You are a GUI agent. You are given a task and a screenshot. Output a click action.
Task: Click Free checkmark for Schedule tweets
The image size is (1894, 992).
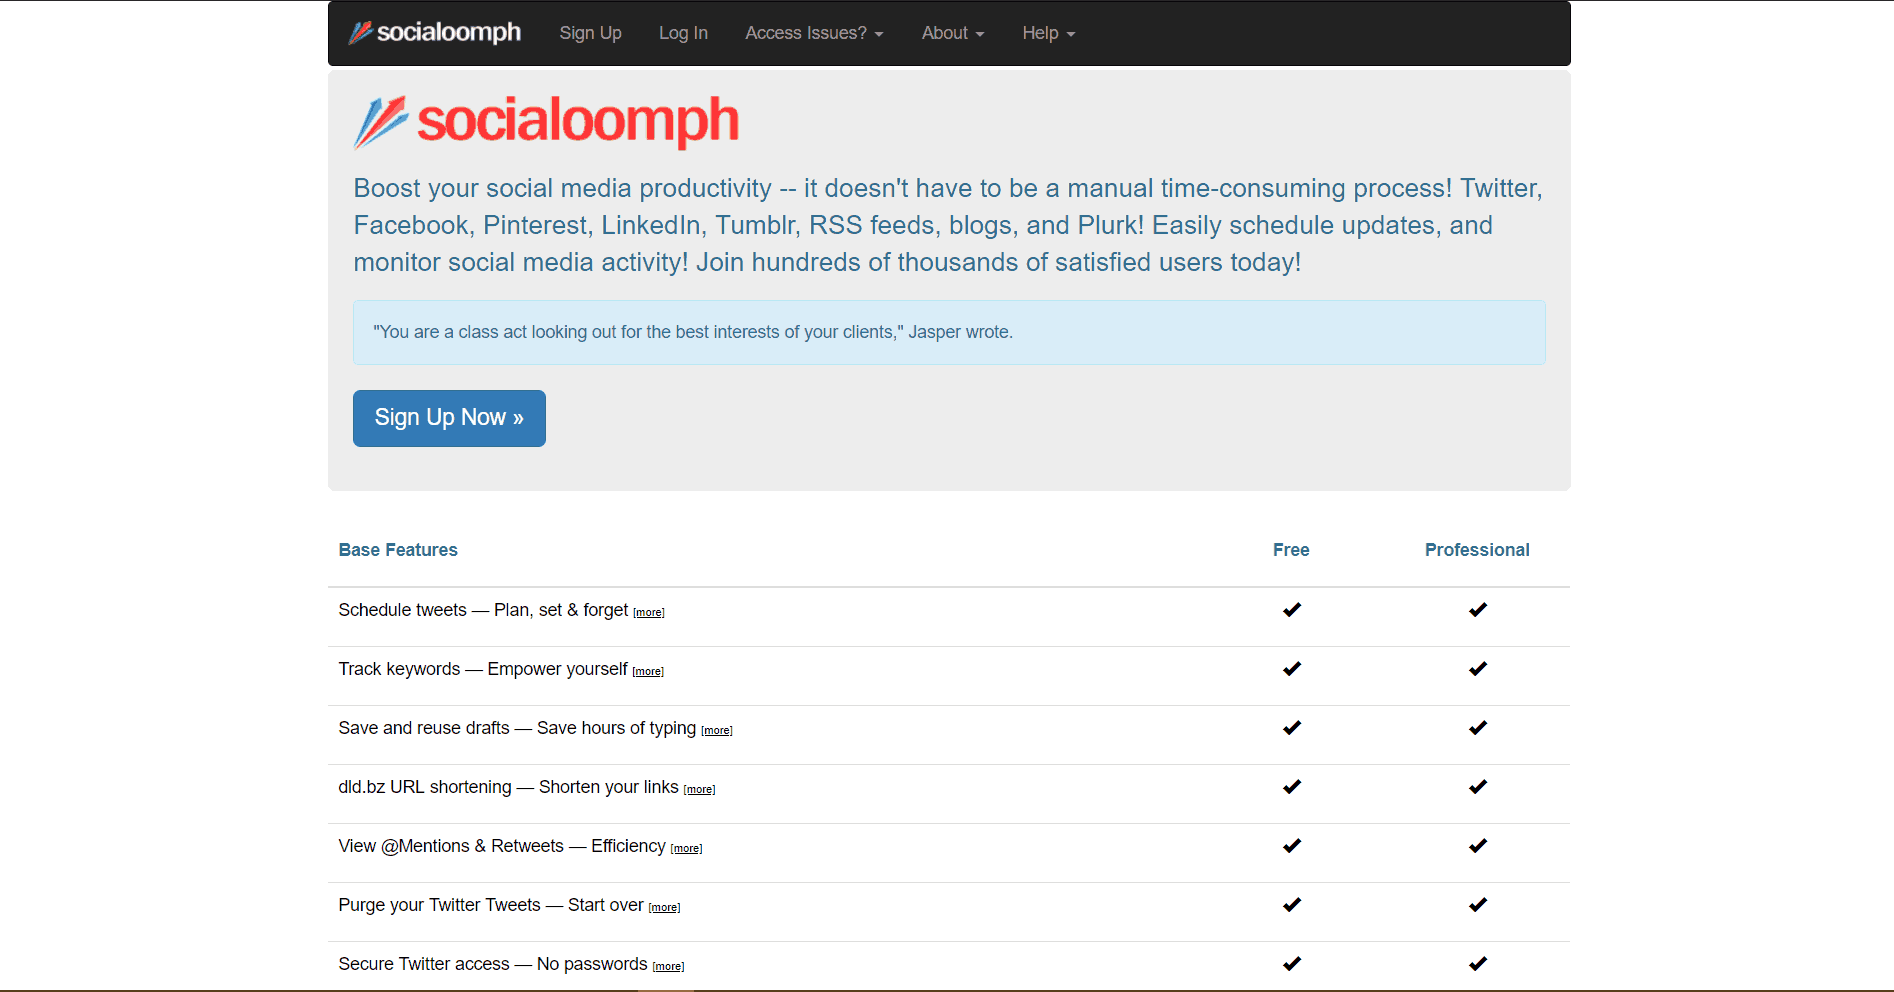point(1292,609)
